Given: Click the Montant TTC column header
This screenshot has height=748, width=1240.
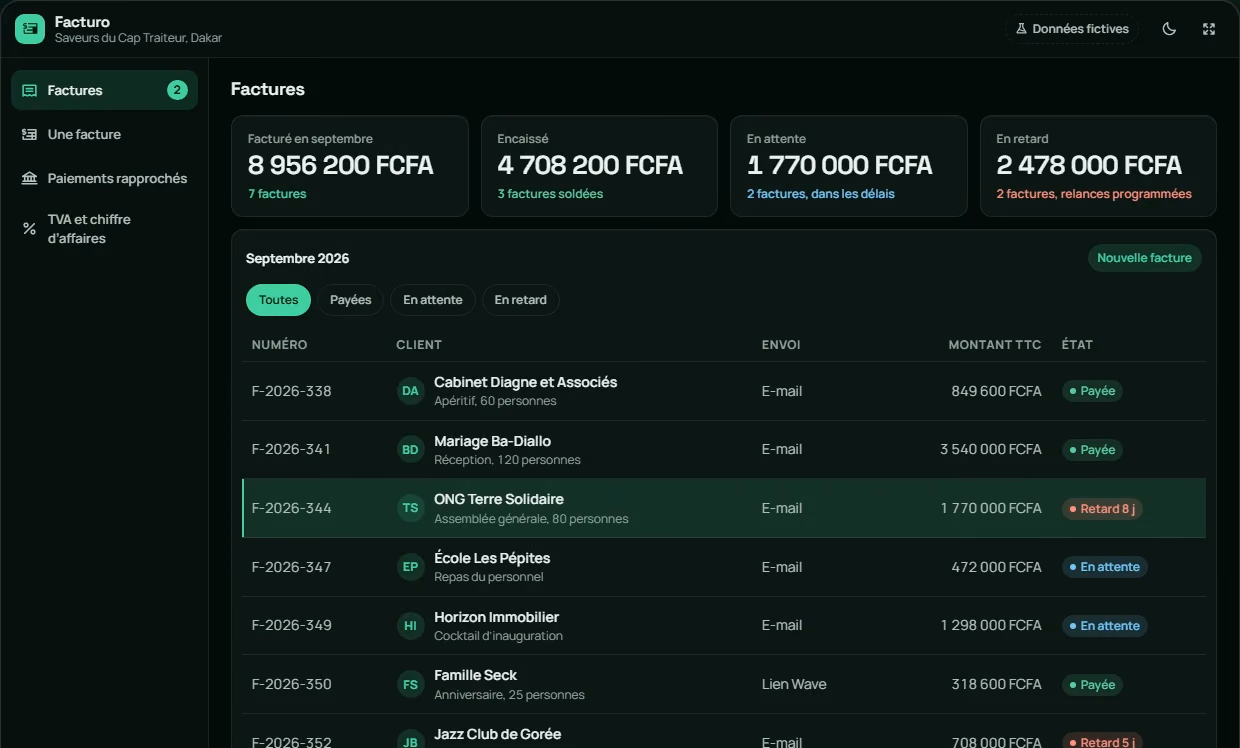Looking at the screenshot, I should (x=995, y=344).
